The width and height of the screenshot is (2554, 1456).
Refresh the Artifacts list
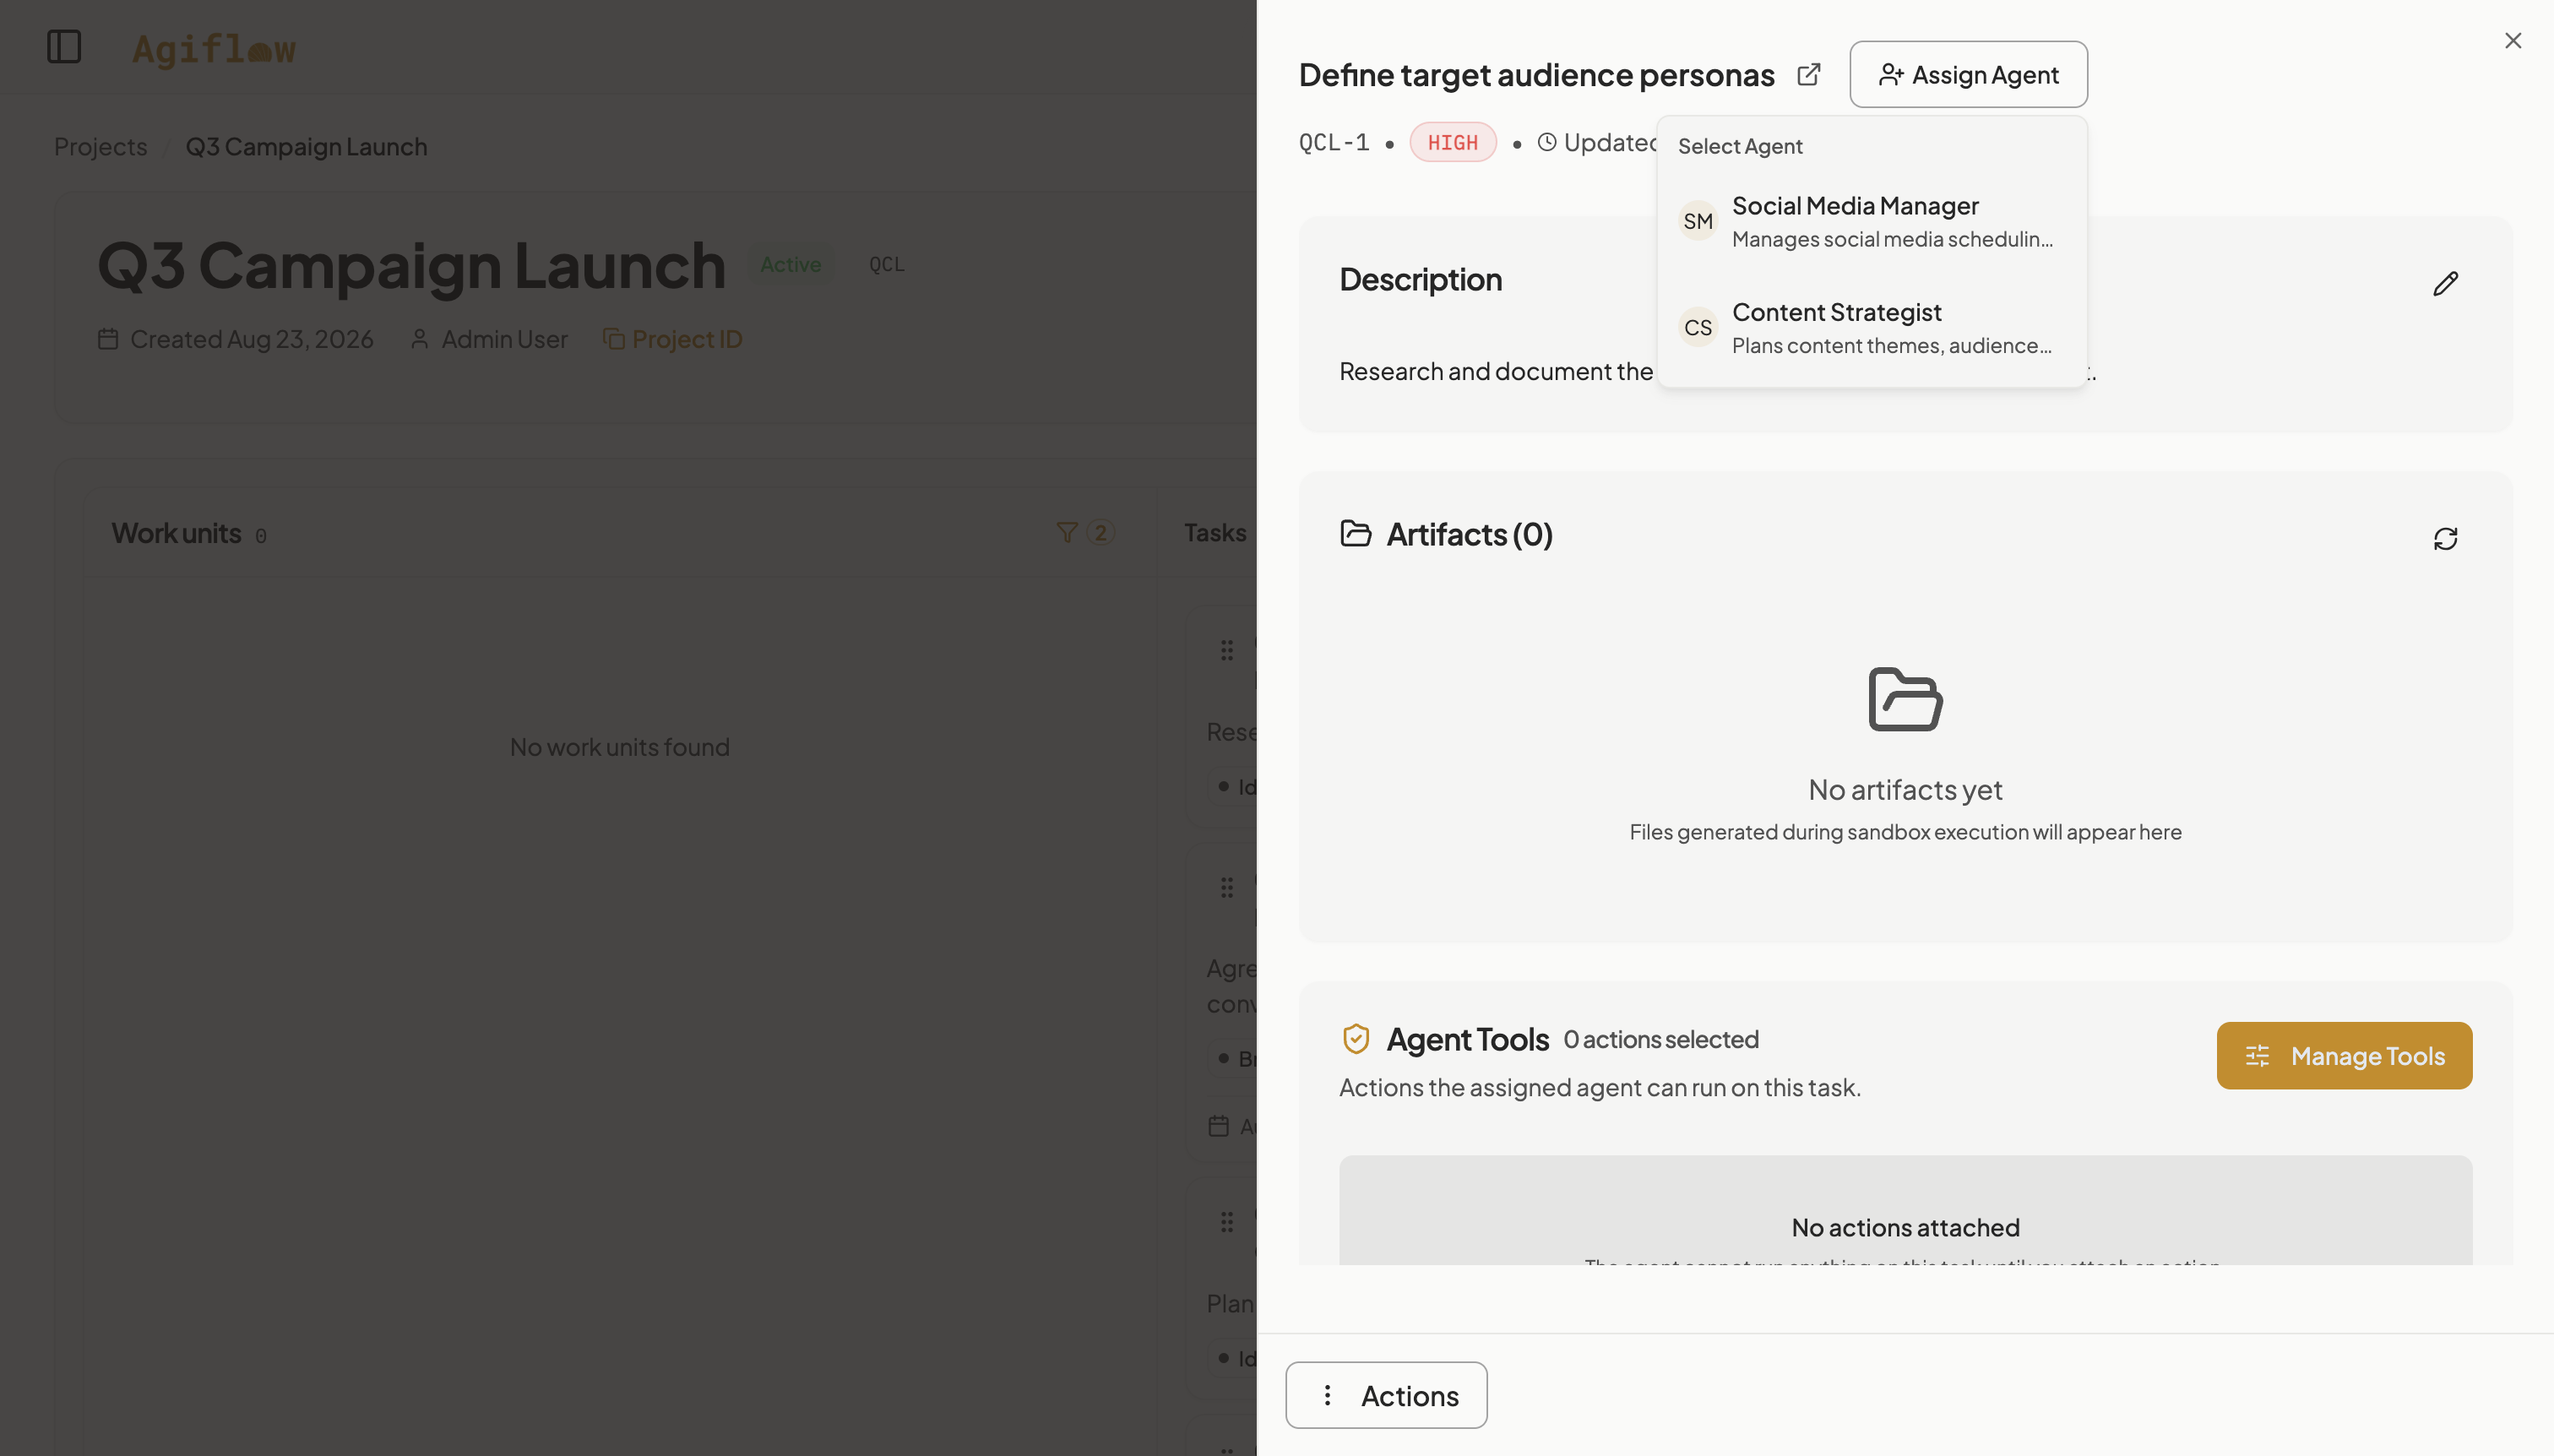click(x=2446, y=539)
